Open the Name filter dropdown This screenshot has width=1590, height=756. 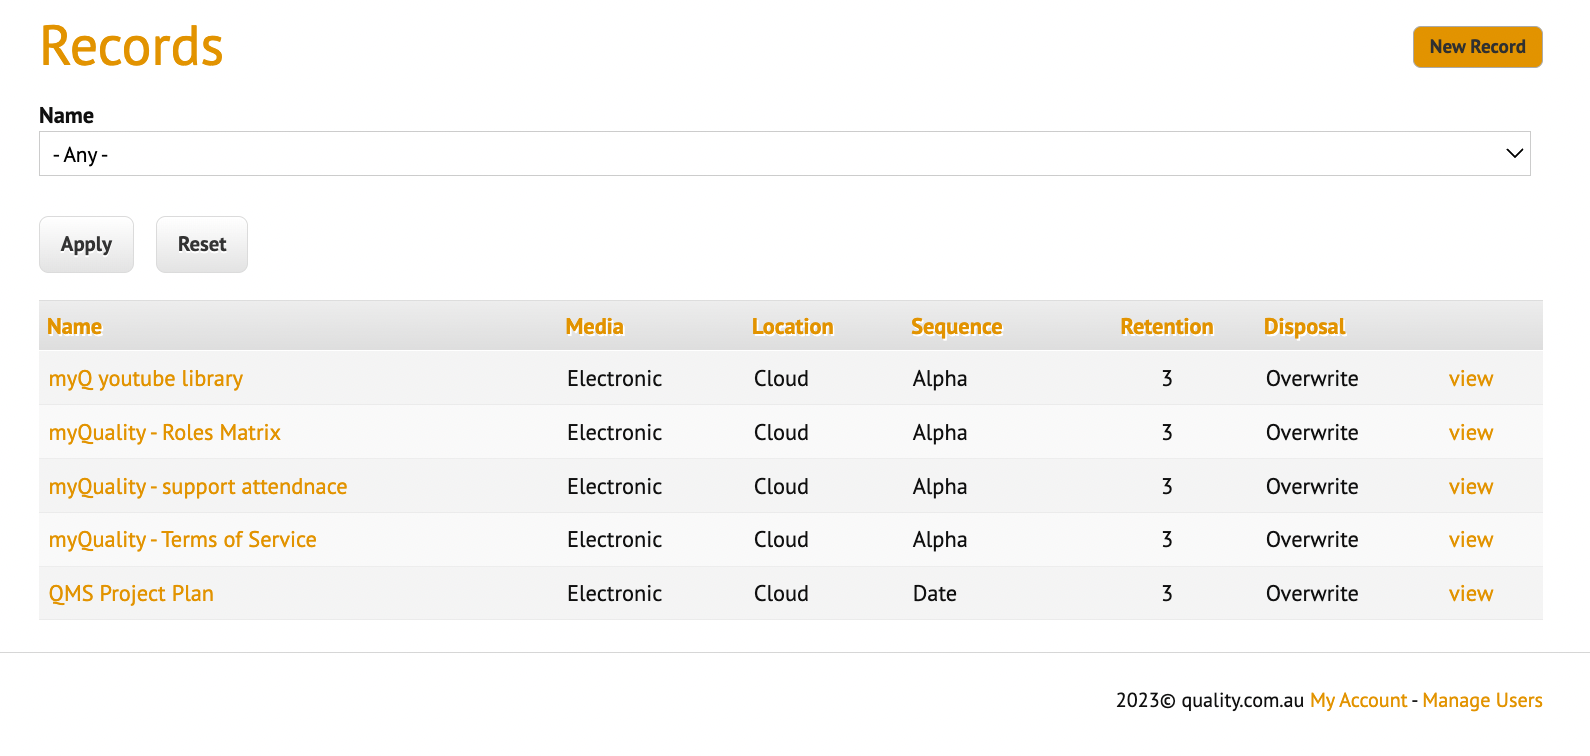pos(784,154)
